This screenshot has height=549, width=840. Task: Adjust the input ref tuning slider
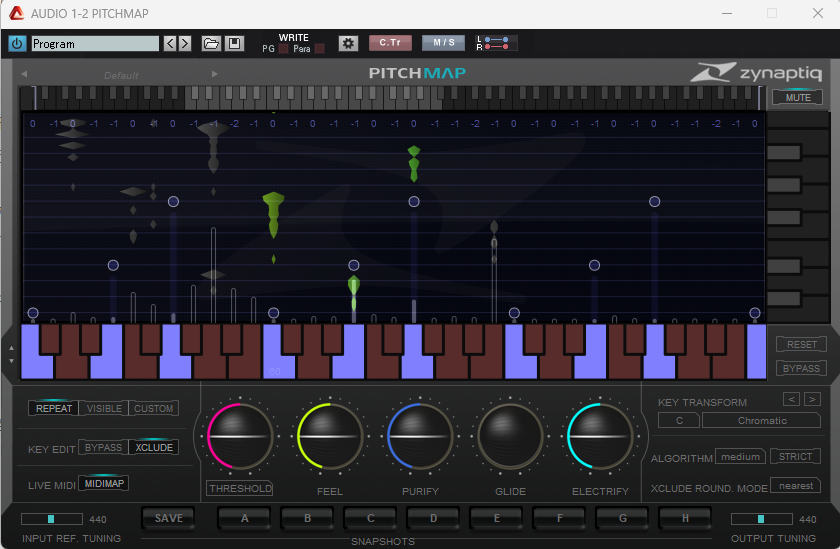point(51,518)
